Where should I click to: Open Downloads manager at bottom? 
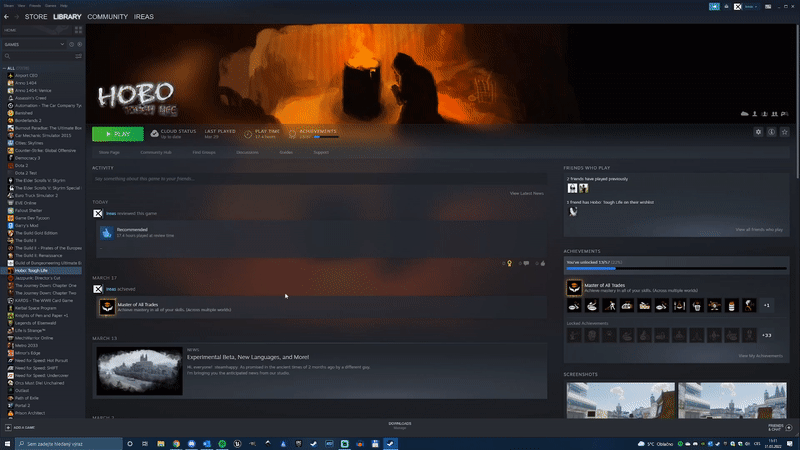400,426
